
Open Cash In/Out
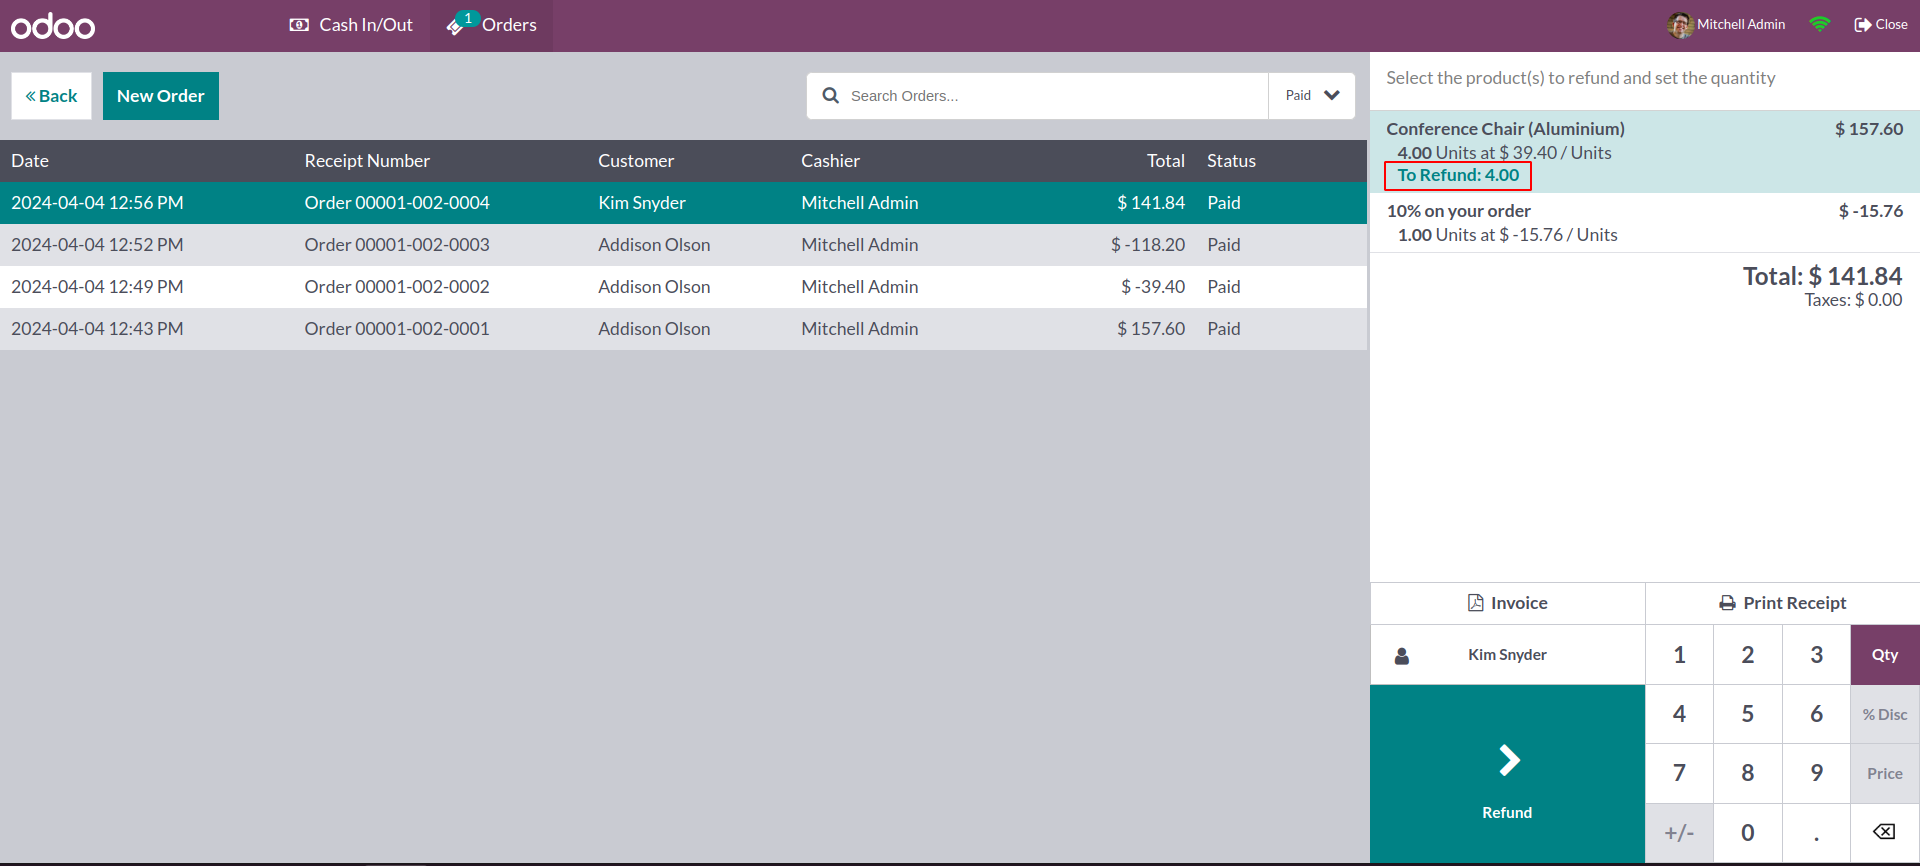point(351,25)
